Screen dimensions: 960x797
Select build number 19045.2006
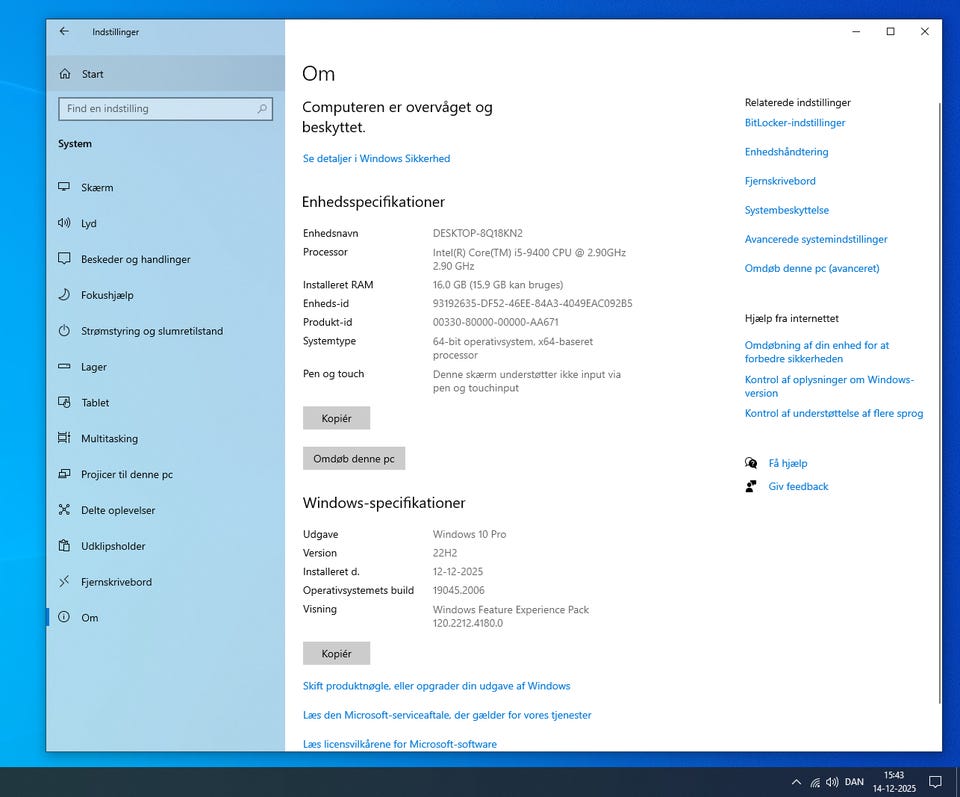point(459,590)
